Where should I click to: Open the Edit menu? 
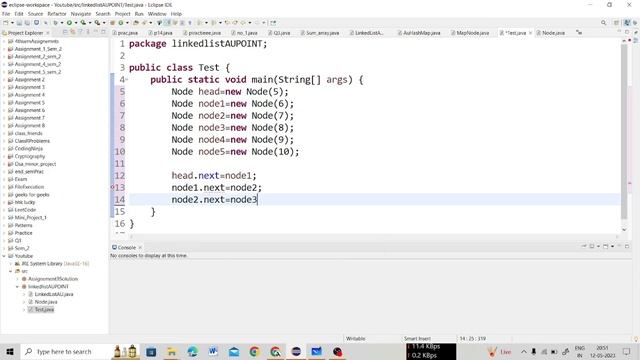(19, 14)
